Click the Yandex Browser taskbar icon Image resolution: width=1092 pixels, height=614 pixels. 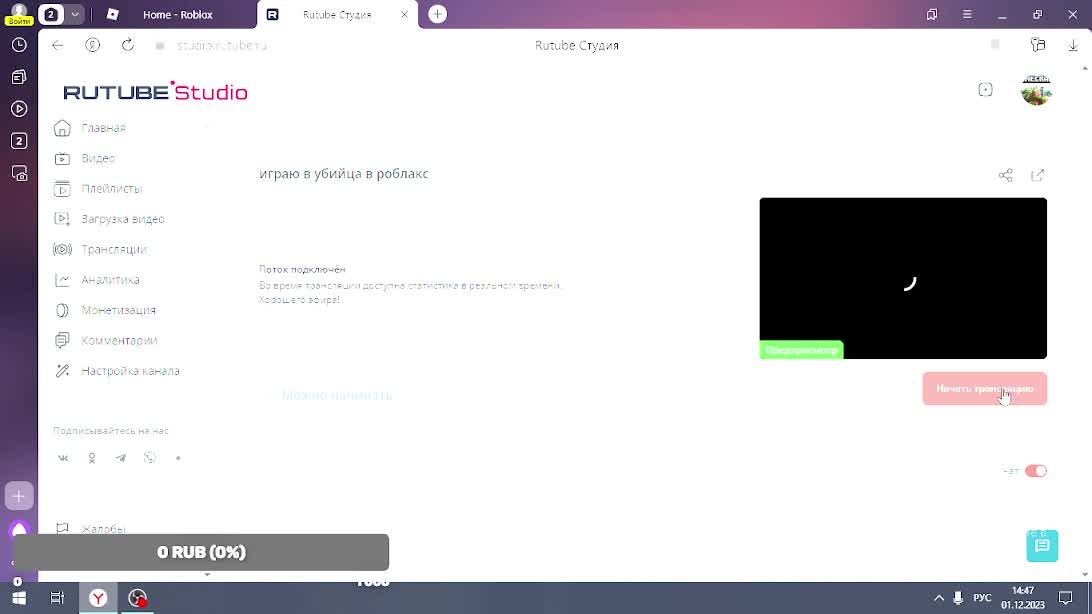[98, 598]
